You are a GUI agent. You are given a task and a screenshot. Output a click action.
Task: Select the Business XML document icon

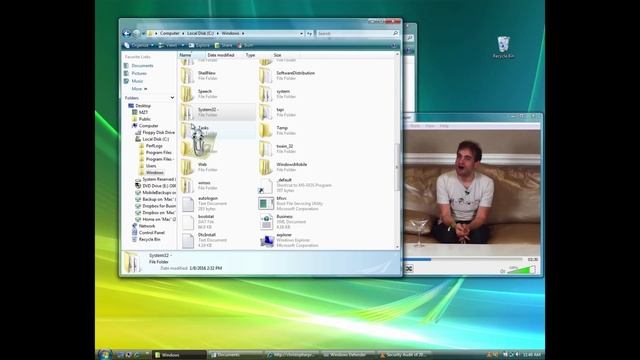(266, 222)
